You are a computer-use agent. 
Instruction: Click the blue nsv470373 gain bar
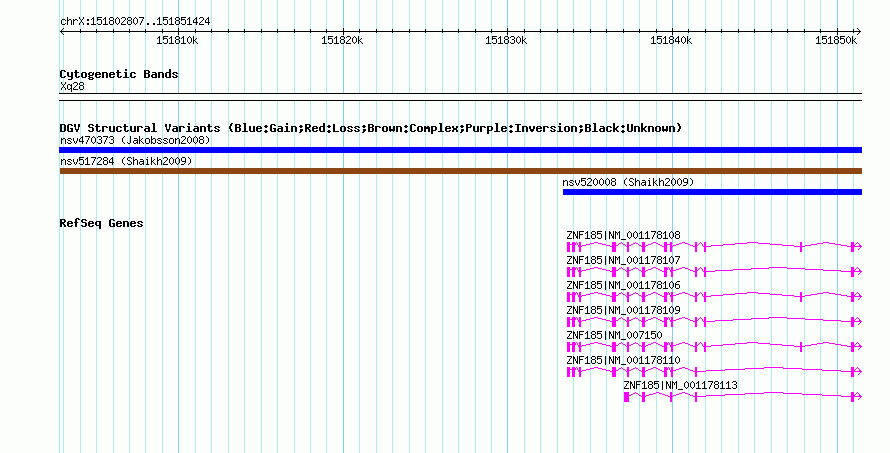tap(460, 150)
